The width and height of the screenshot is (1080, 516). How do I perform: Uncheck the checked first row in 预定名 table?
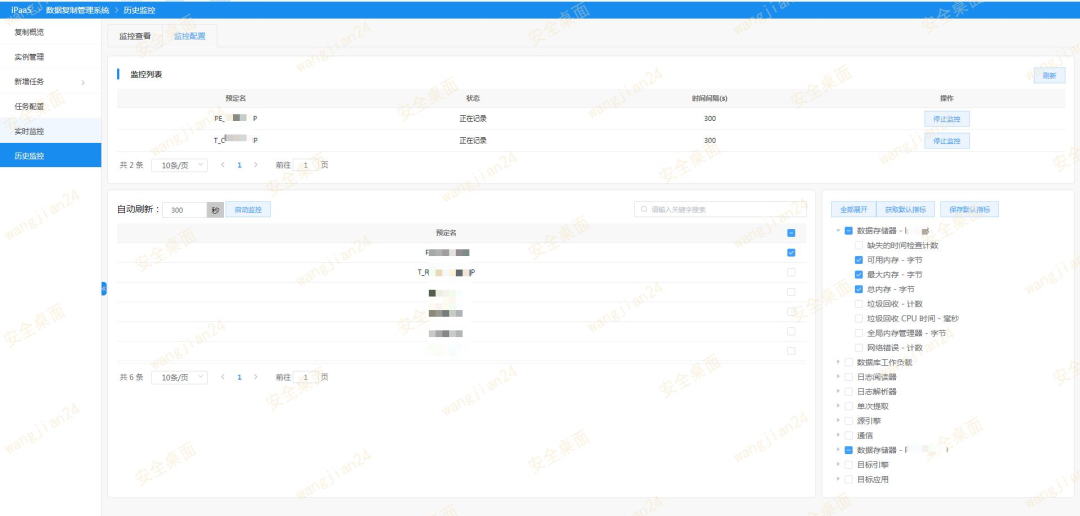pyautogui.click(x=791, y=253)
